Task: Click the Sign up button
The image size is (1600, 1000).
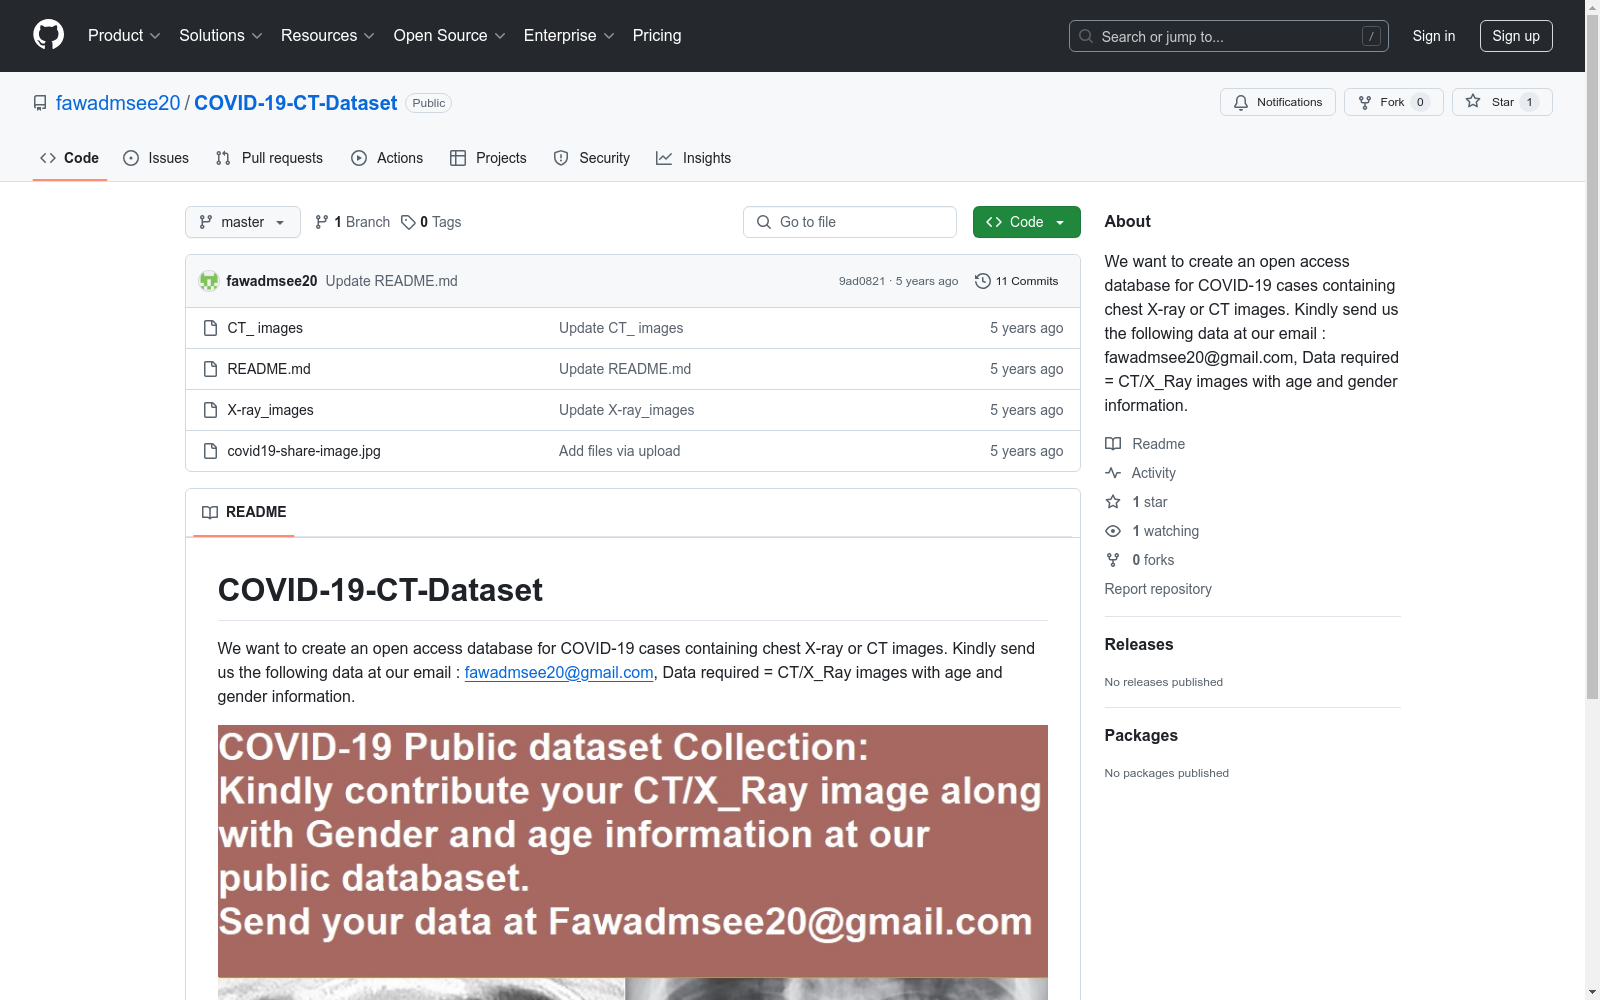Action: pos(1516,36)
